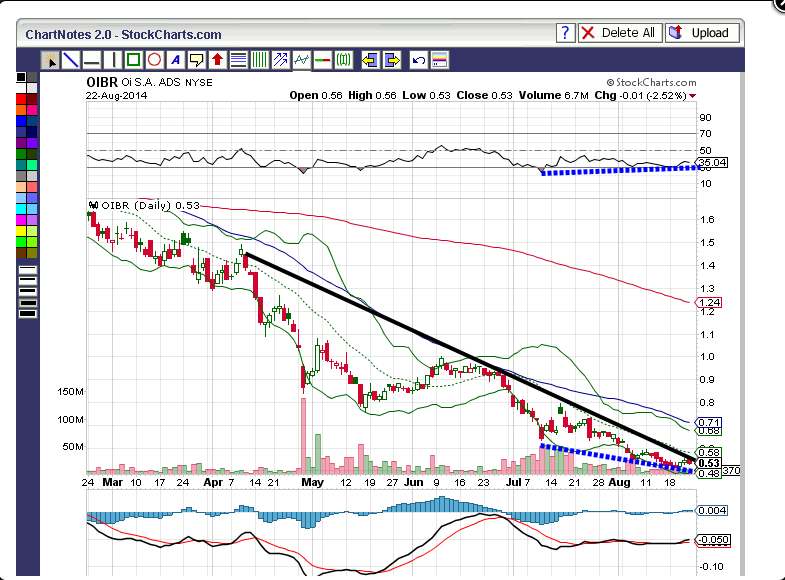This screenshot has height=580, width=785.
Task: Pick the red-green line segment tool
Action: (322, 60)
